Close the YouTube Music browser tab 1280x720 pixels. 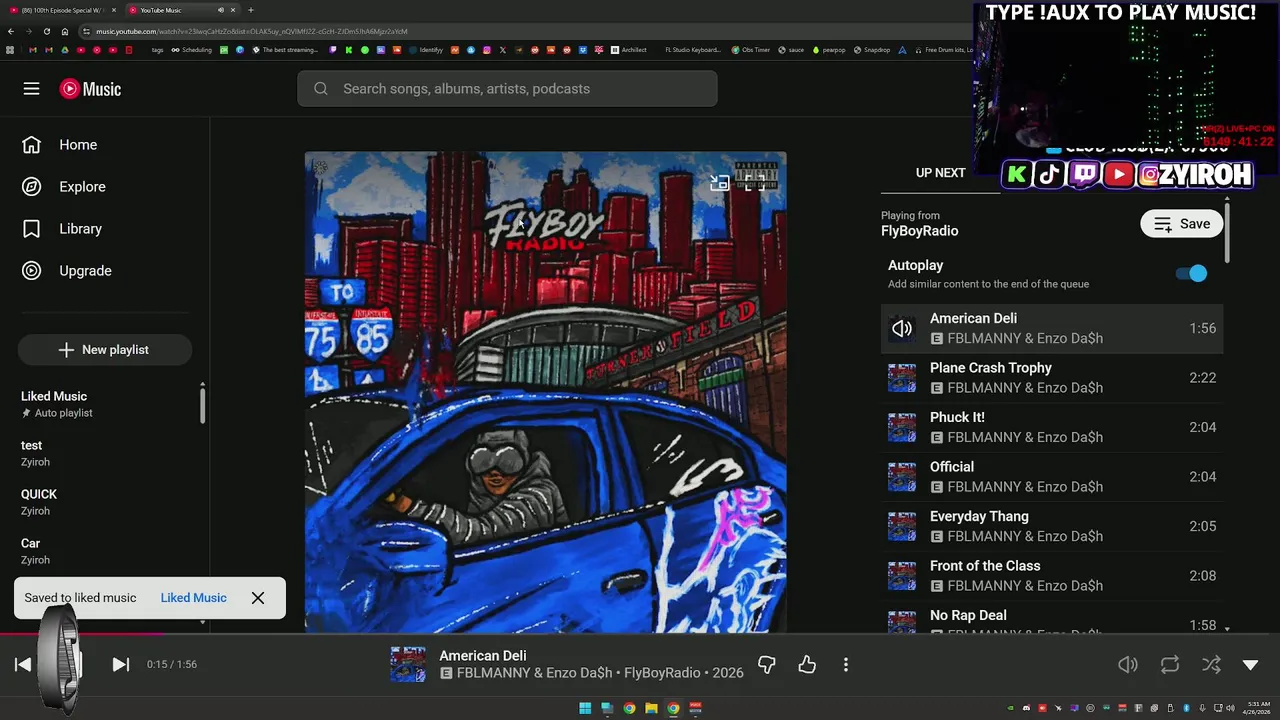coord(233,10)
